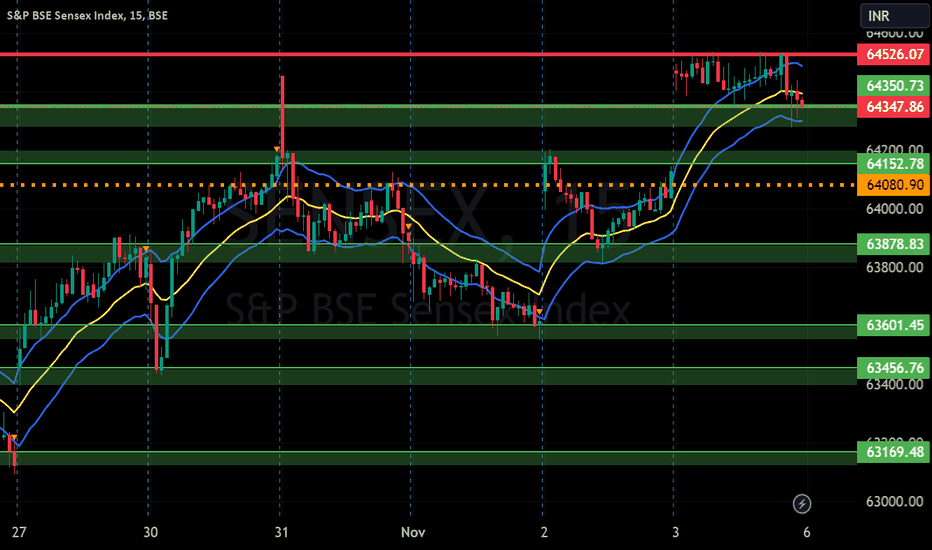932x550 pixels.
Task: Select the red 64347.86 current price label
Action: tap(894, 107)
